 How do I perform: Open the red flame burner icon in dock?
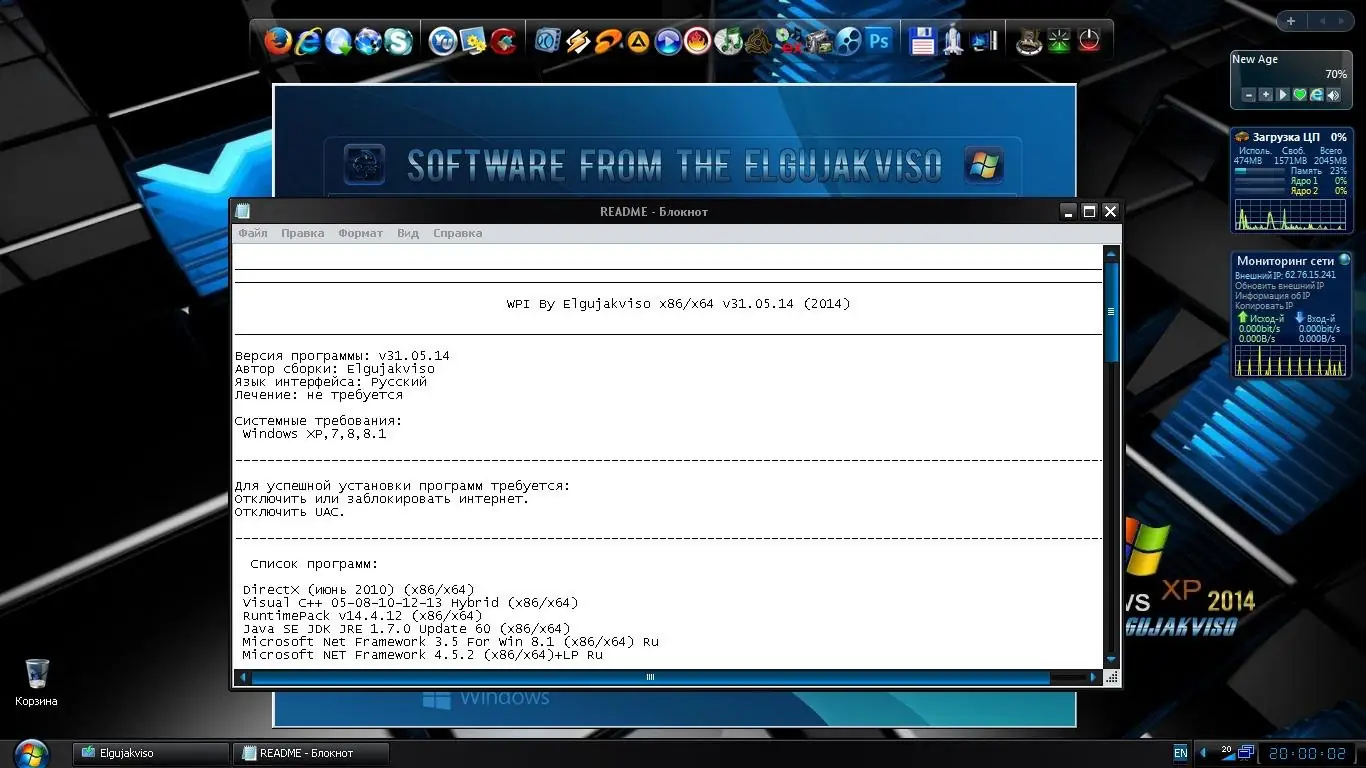(x=698, y=41)
